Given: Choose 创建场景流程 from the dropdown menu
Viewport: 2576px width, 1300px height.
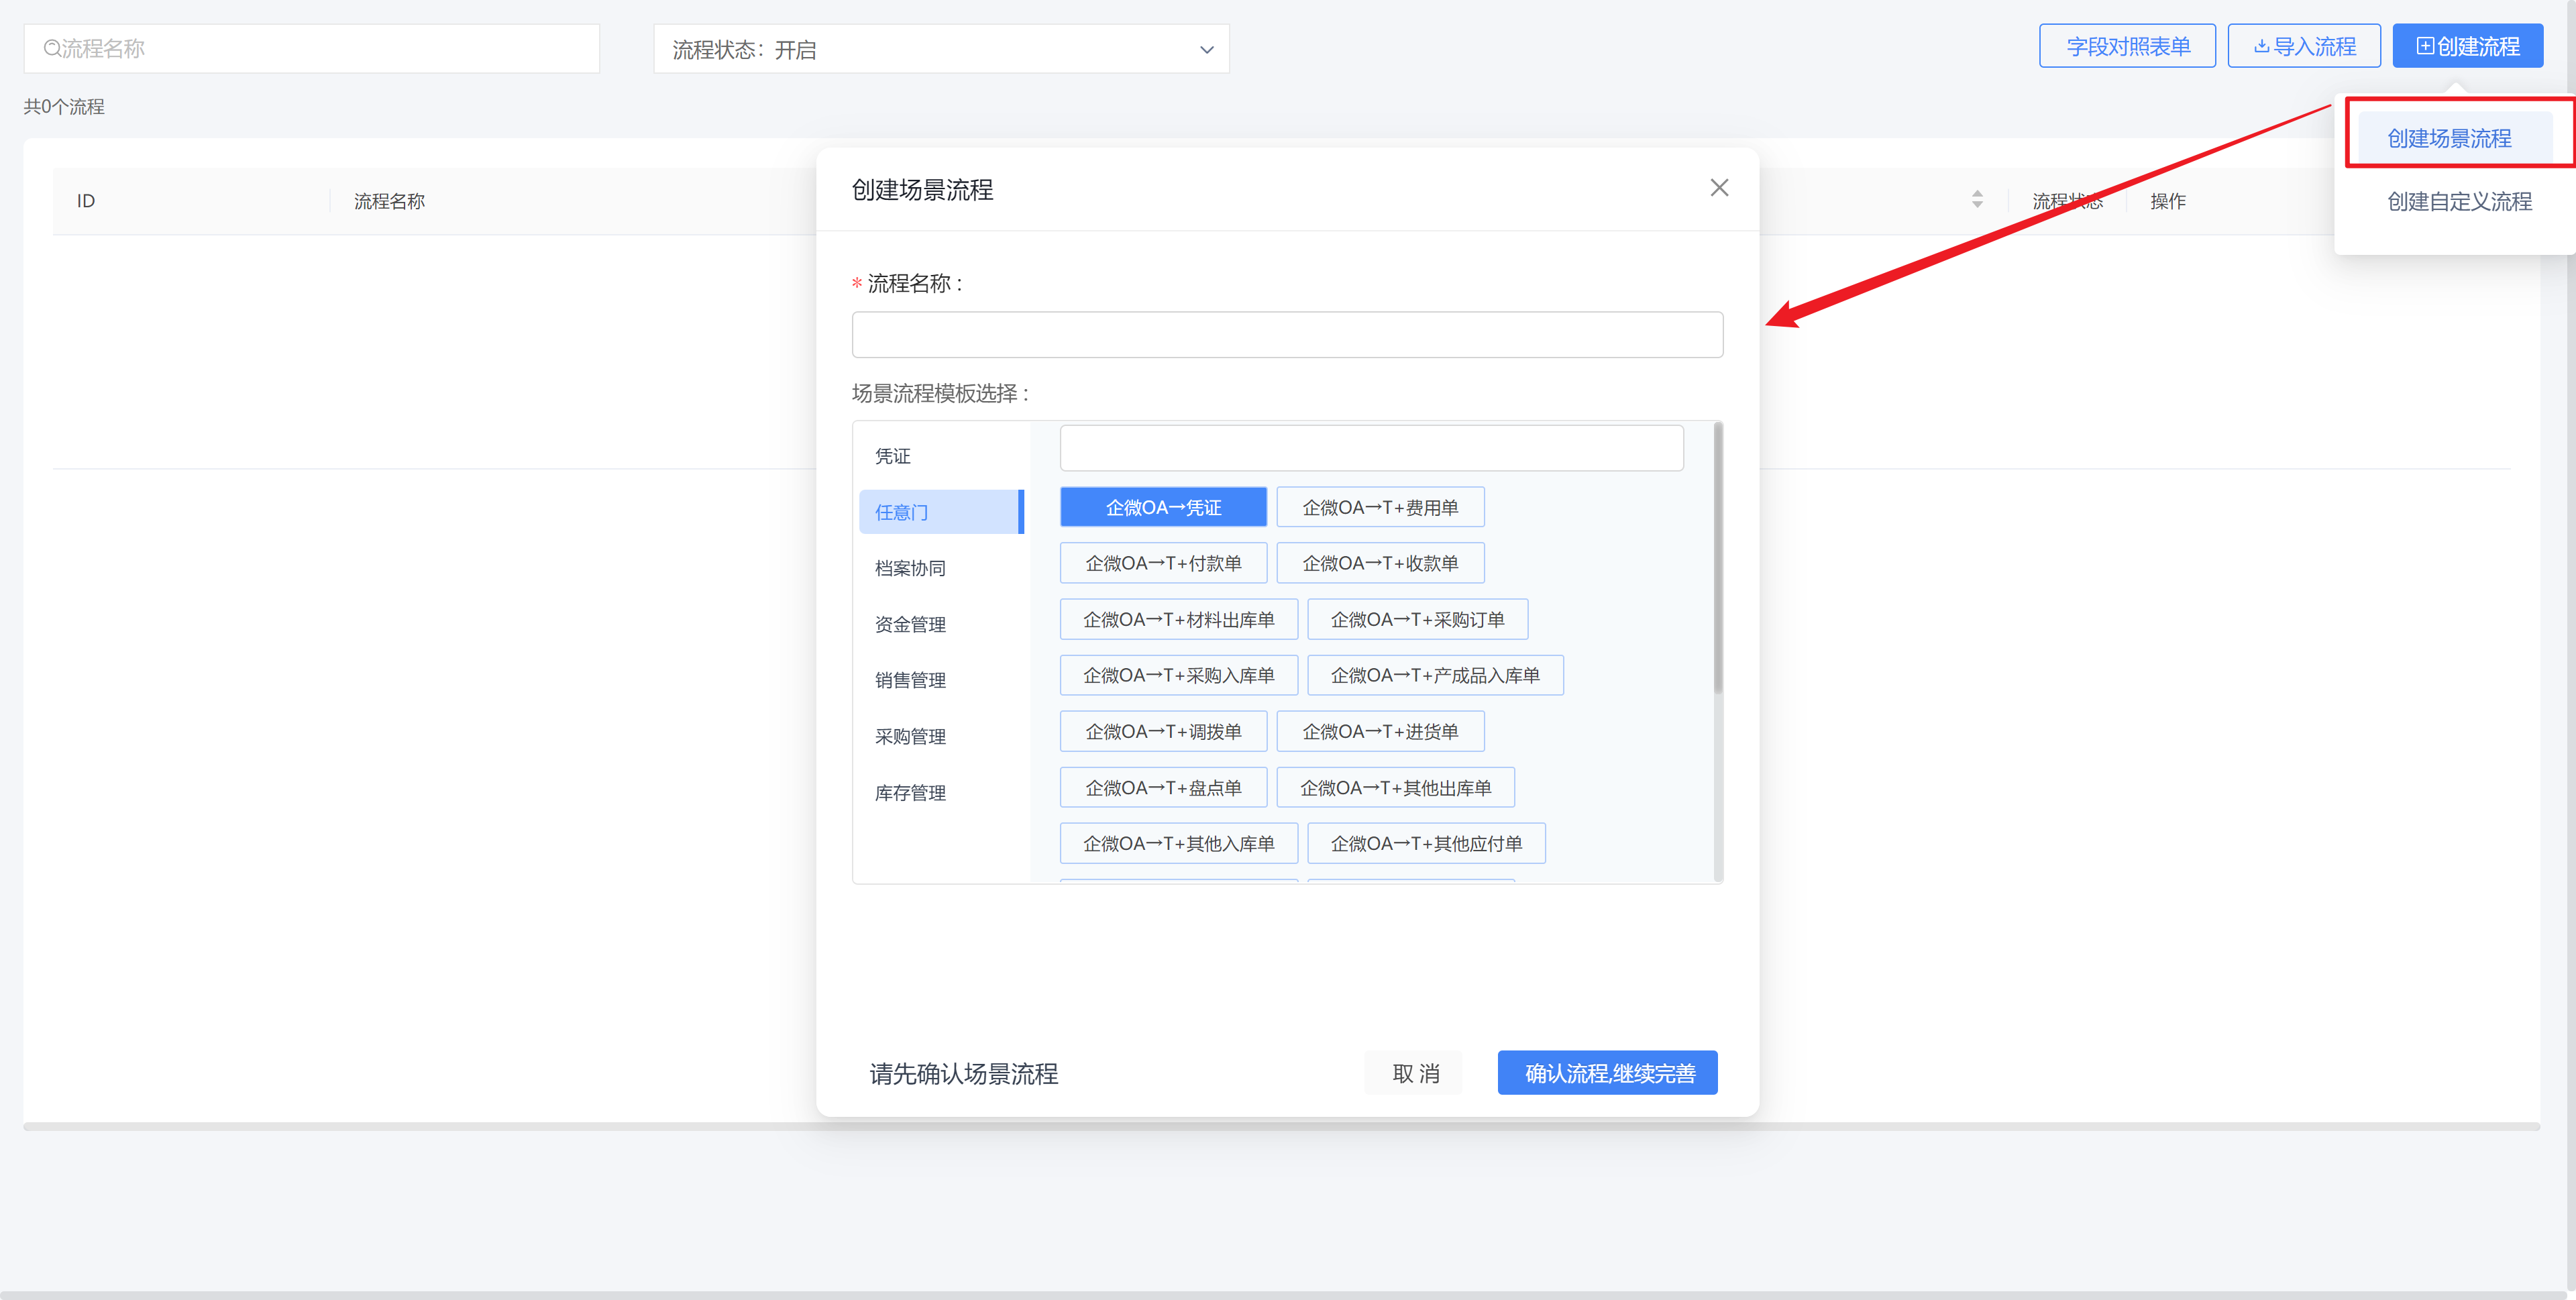Looking at the screenshot, I should tap(2449, 138).
